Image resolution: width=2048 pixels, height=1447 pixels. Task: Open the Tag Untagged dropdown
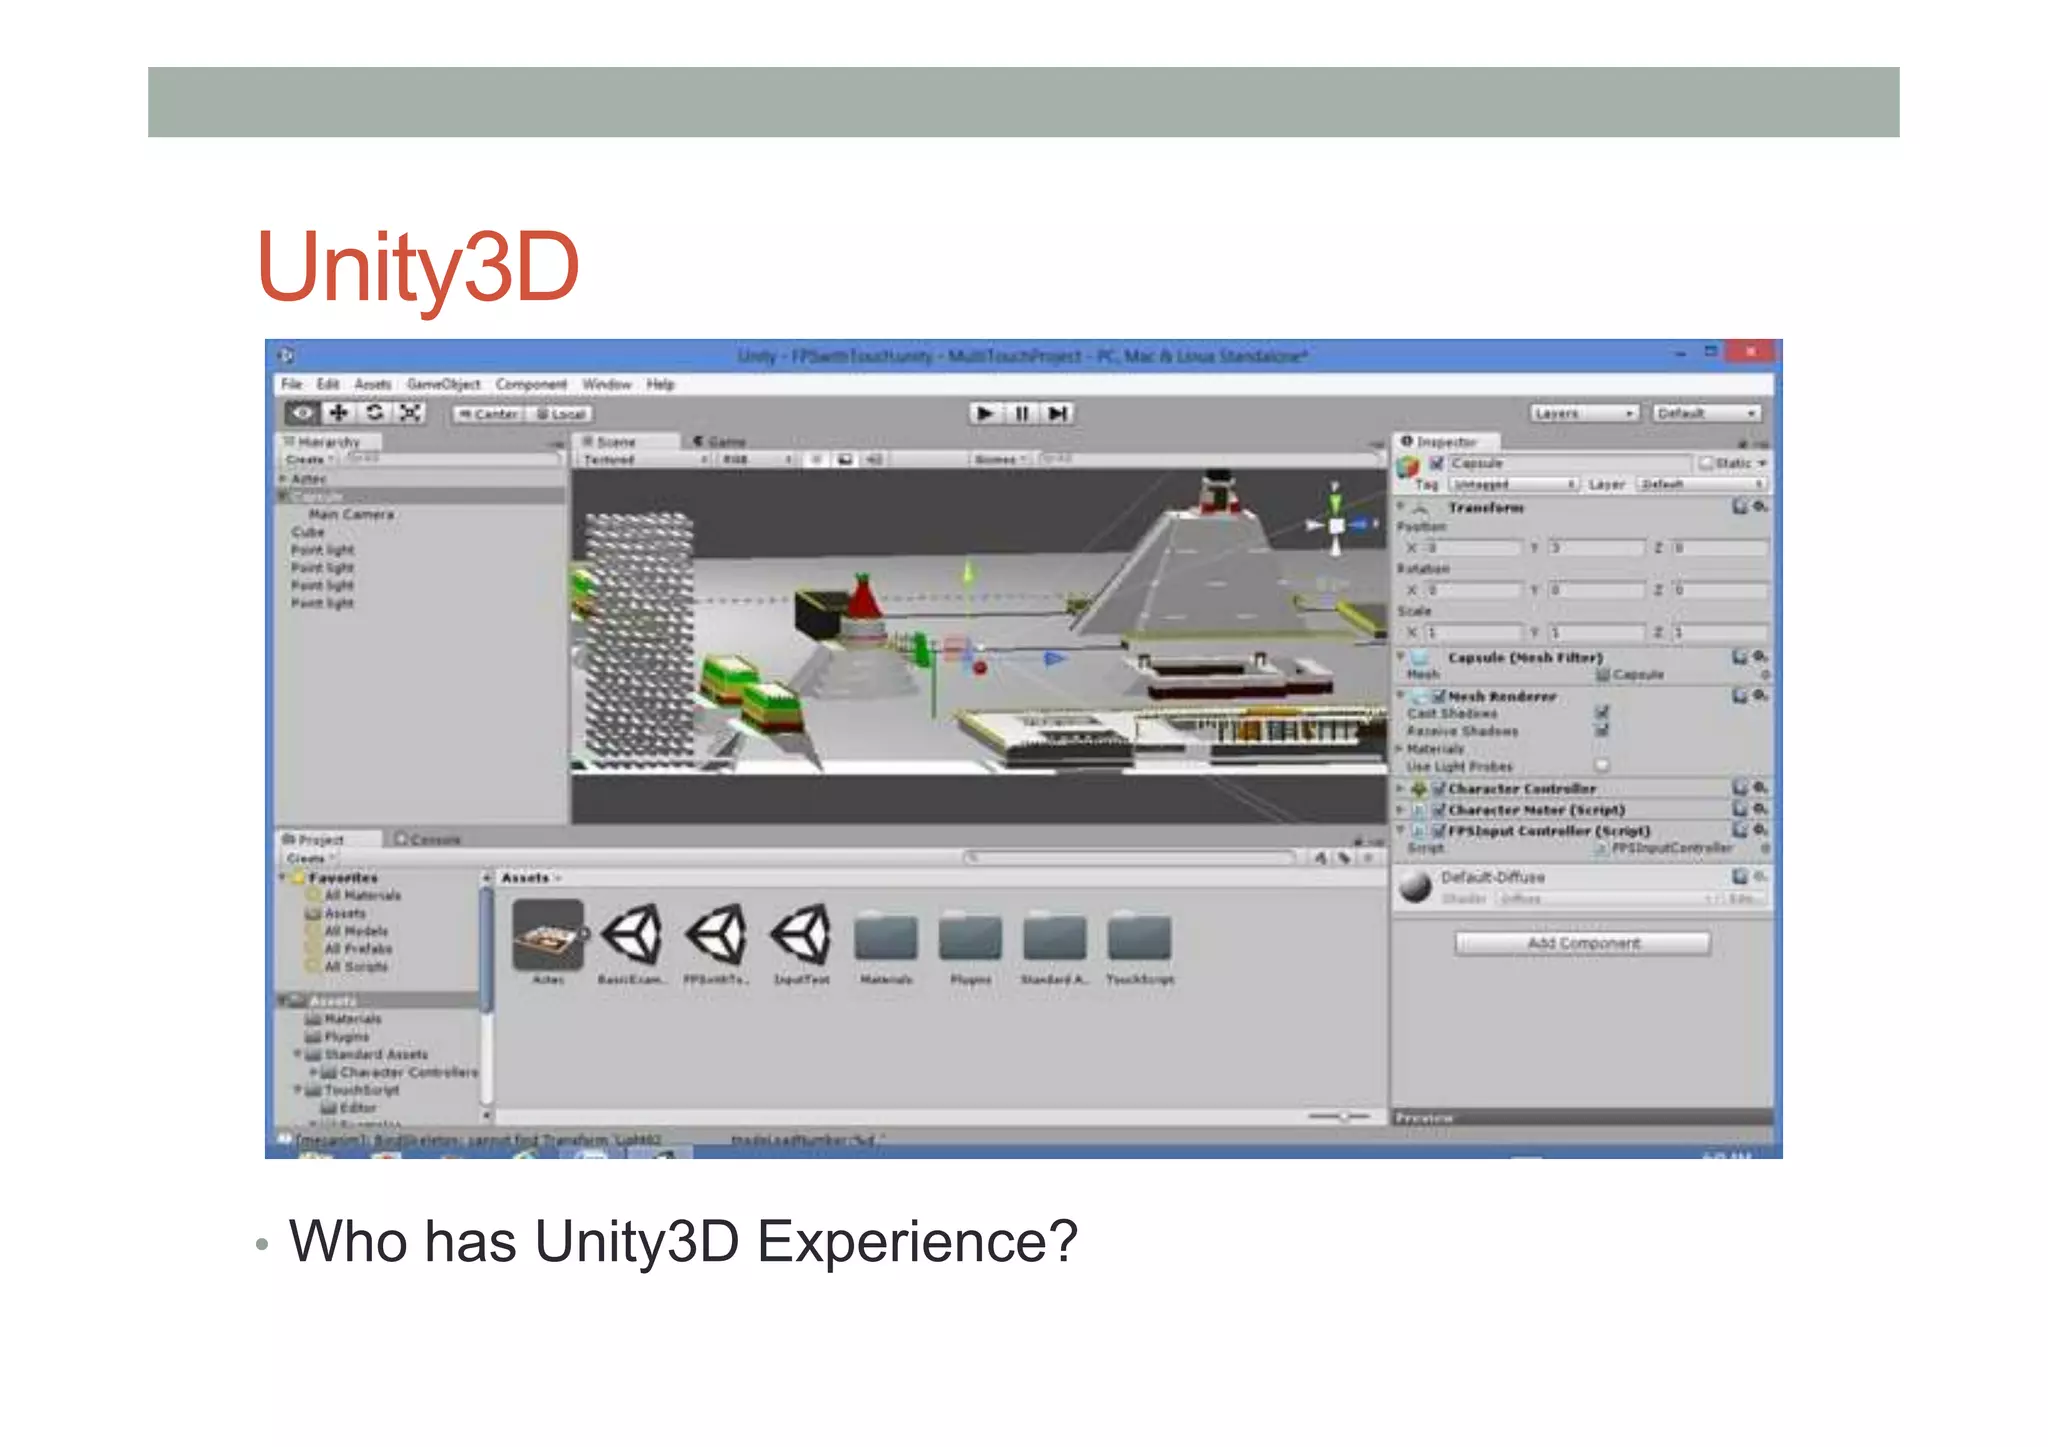[1513, 484]
